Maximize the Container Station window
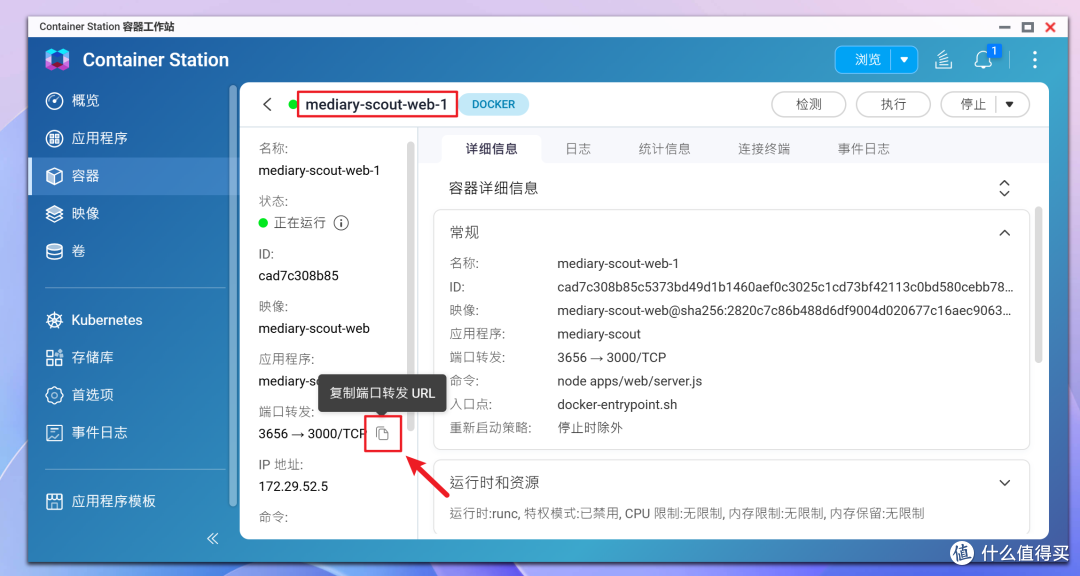Viewport: 1080px width, 576px height. tap(1028, 27)
